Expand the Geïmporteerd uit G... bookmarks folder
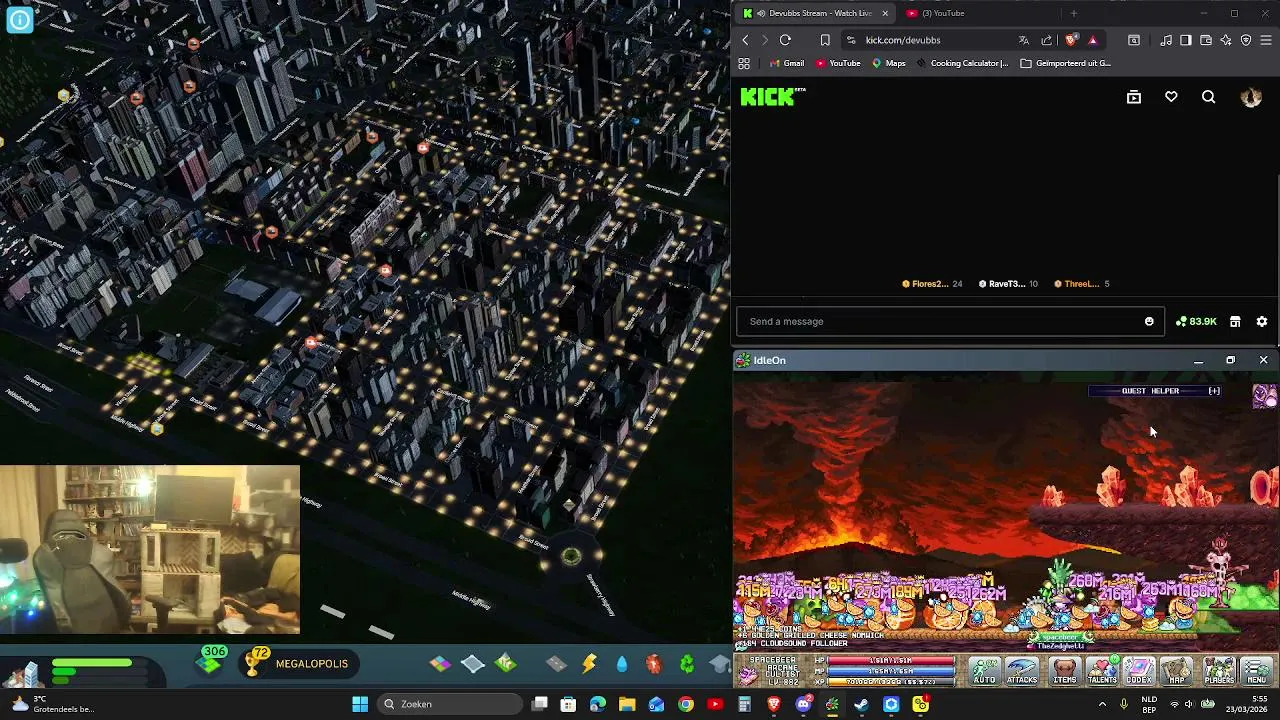This screenshot has height=720, width=1280. point(1066,63)
